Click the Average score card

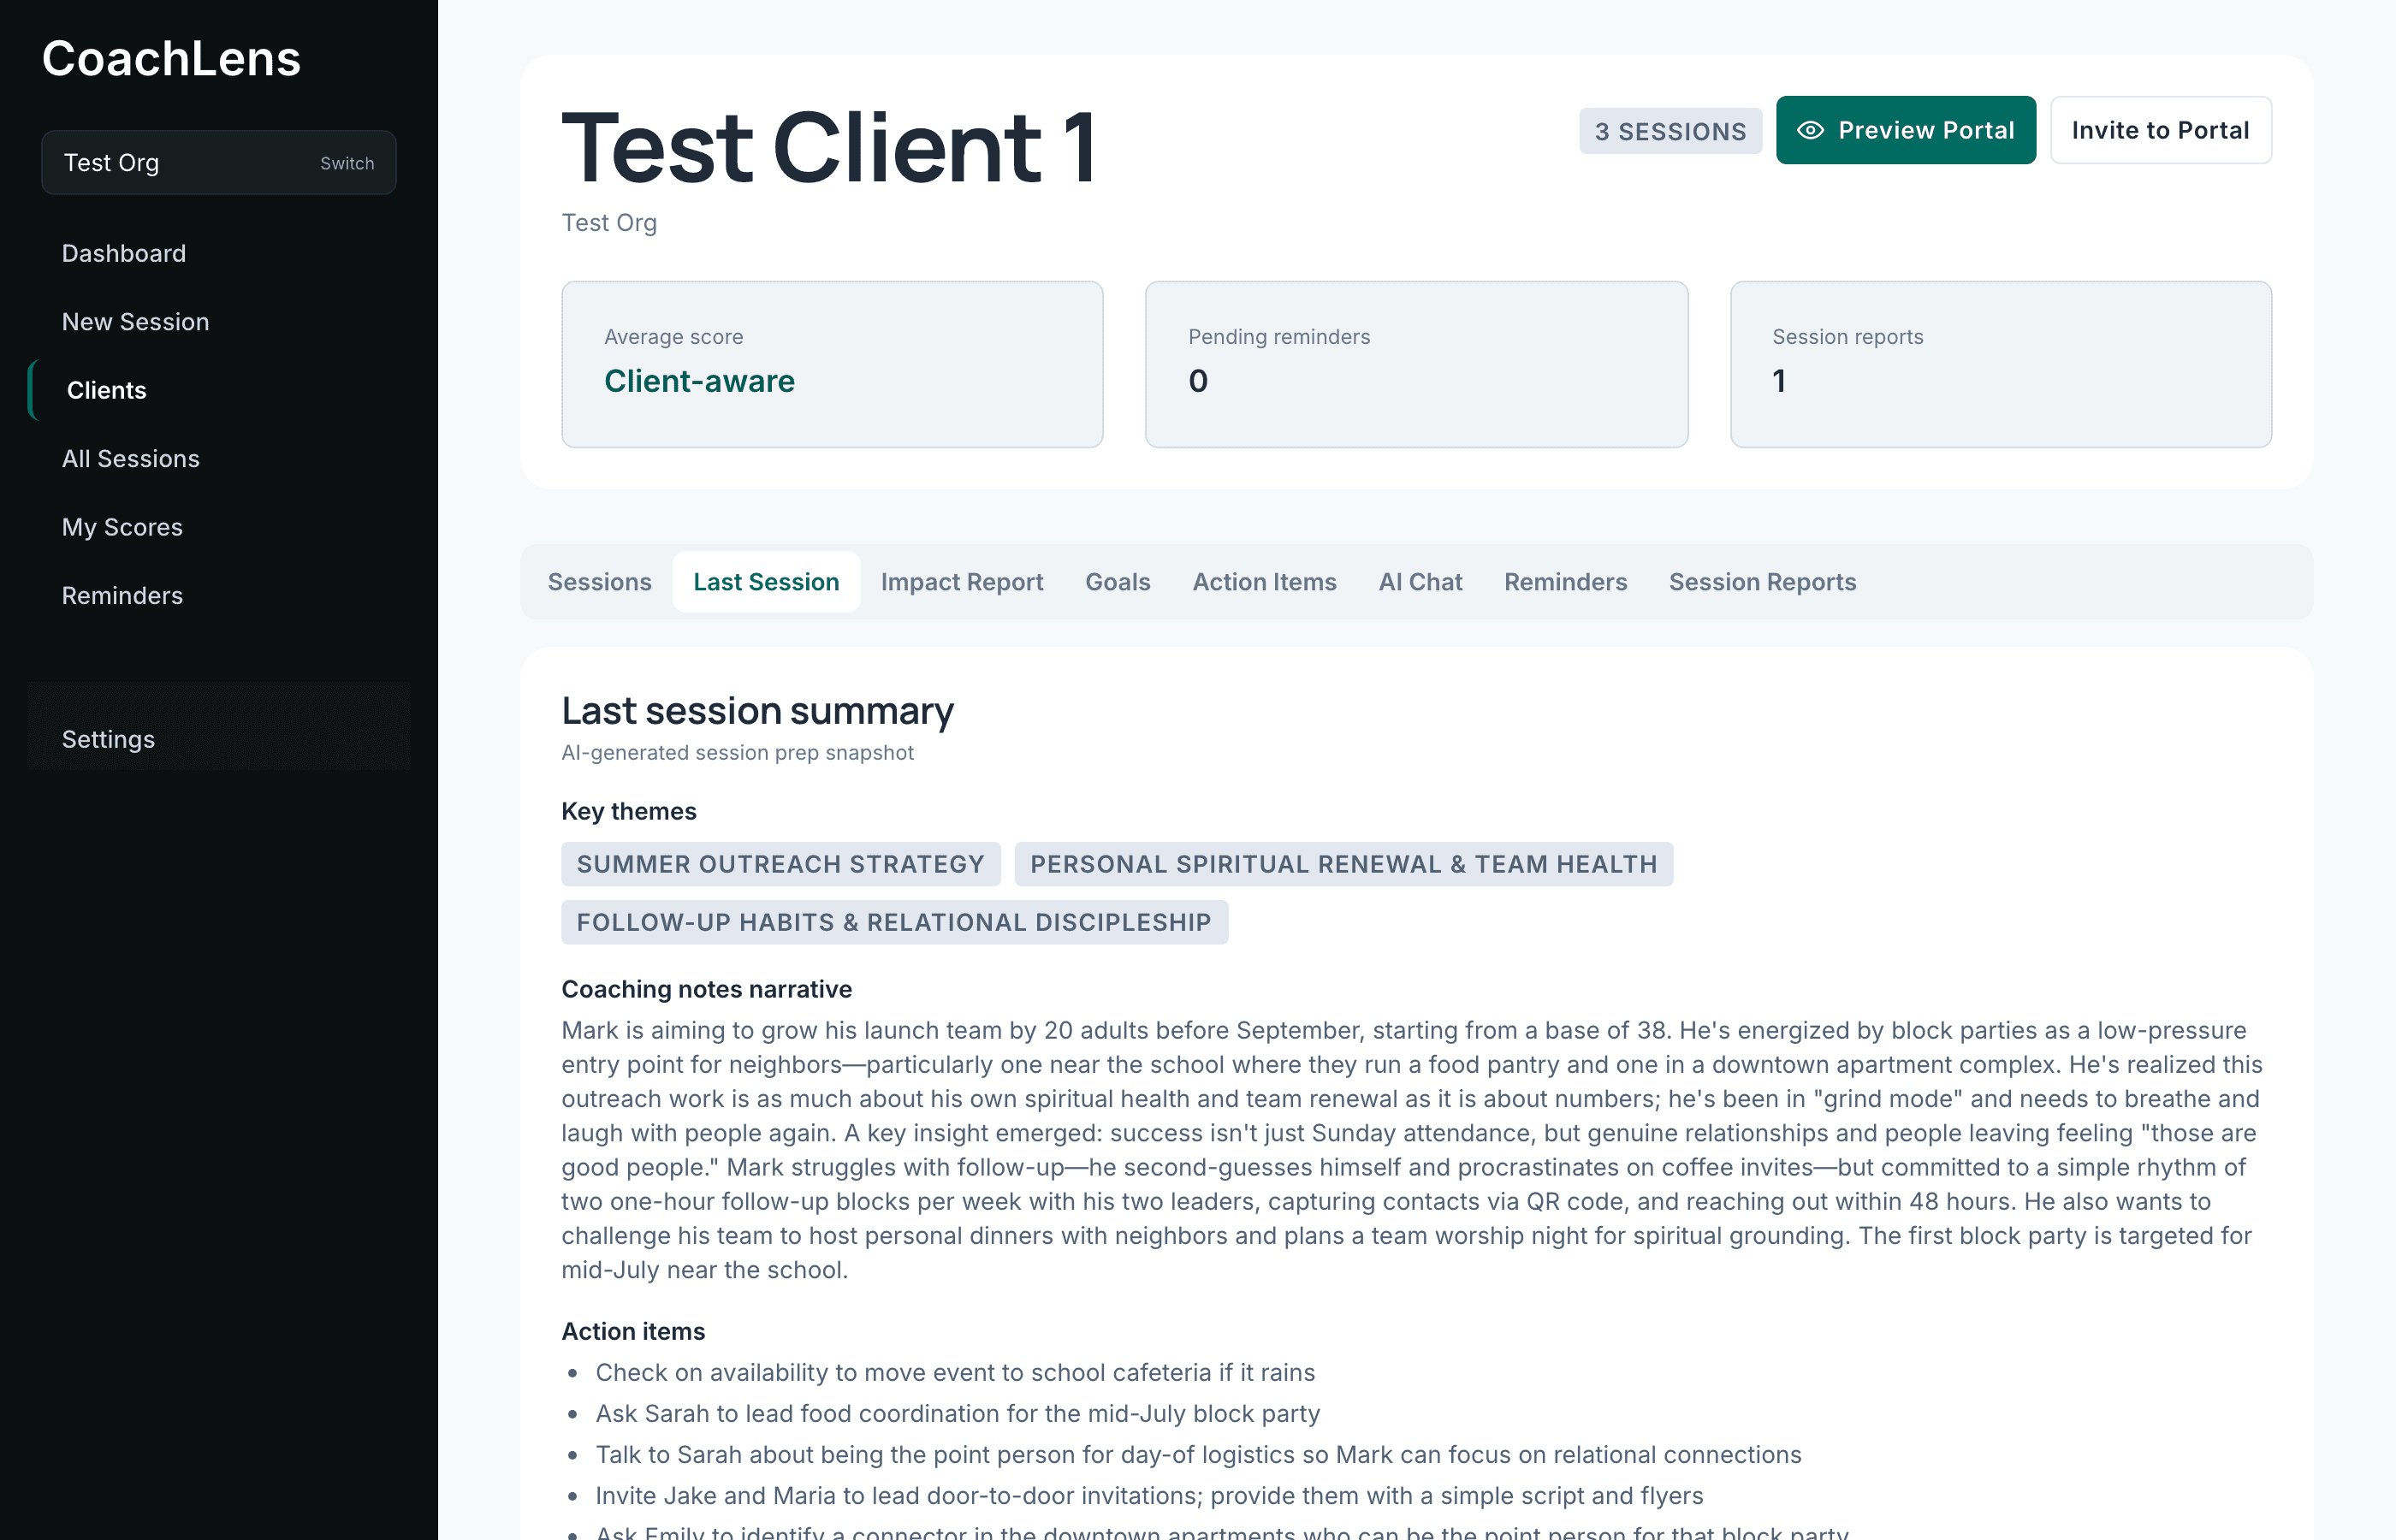point(832,364)
